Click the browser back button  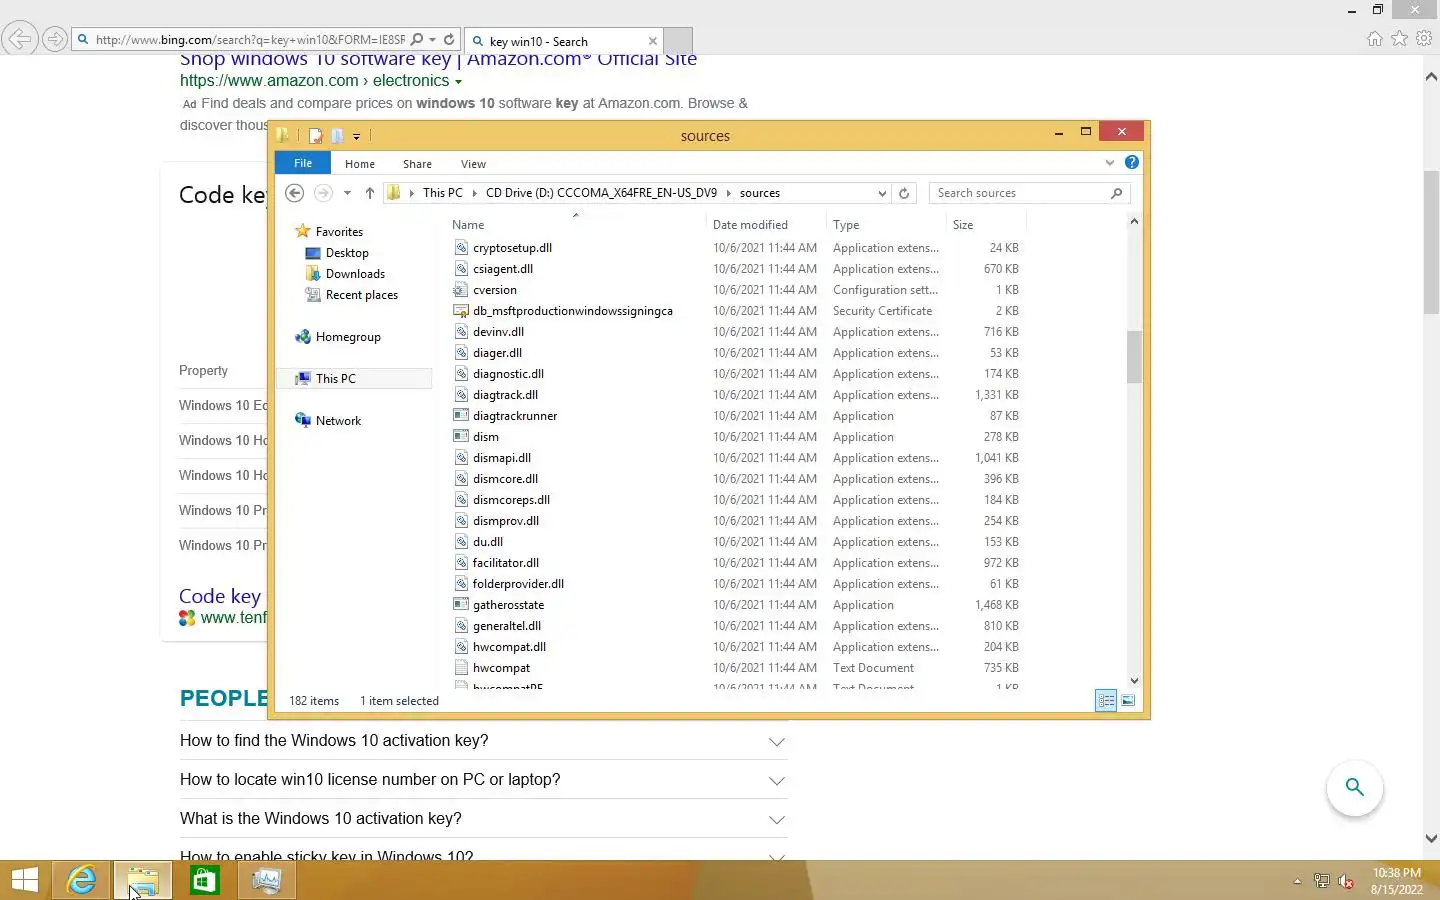pyautogui.click(x=19, y=39)
